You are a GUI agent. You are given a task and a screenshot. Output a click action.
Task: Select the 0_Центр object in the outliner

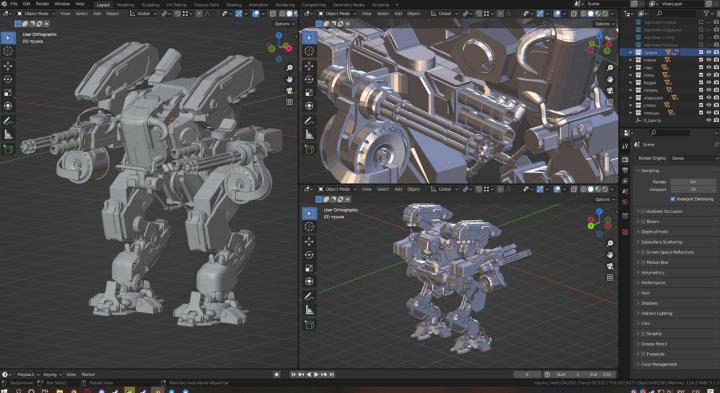(651, 120)
